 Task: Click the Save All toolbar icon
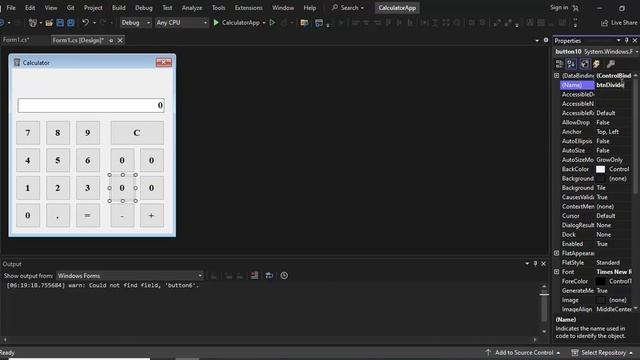pos(71,23)
